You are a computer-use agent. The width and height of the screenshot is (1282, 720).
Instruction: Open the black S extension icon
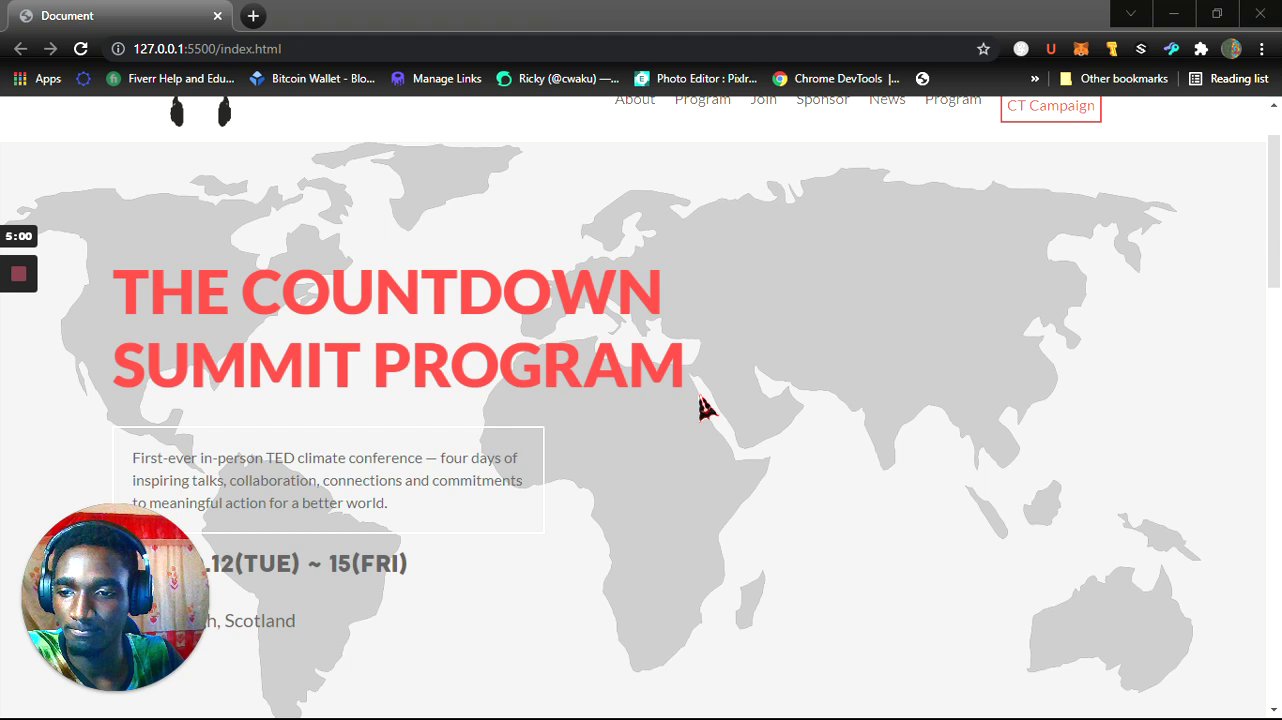(1141, 49)
